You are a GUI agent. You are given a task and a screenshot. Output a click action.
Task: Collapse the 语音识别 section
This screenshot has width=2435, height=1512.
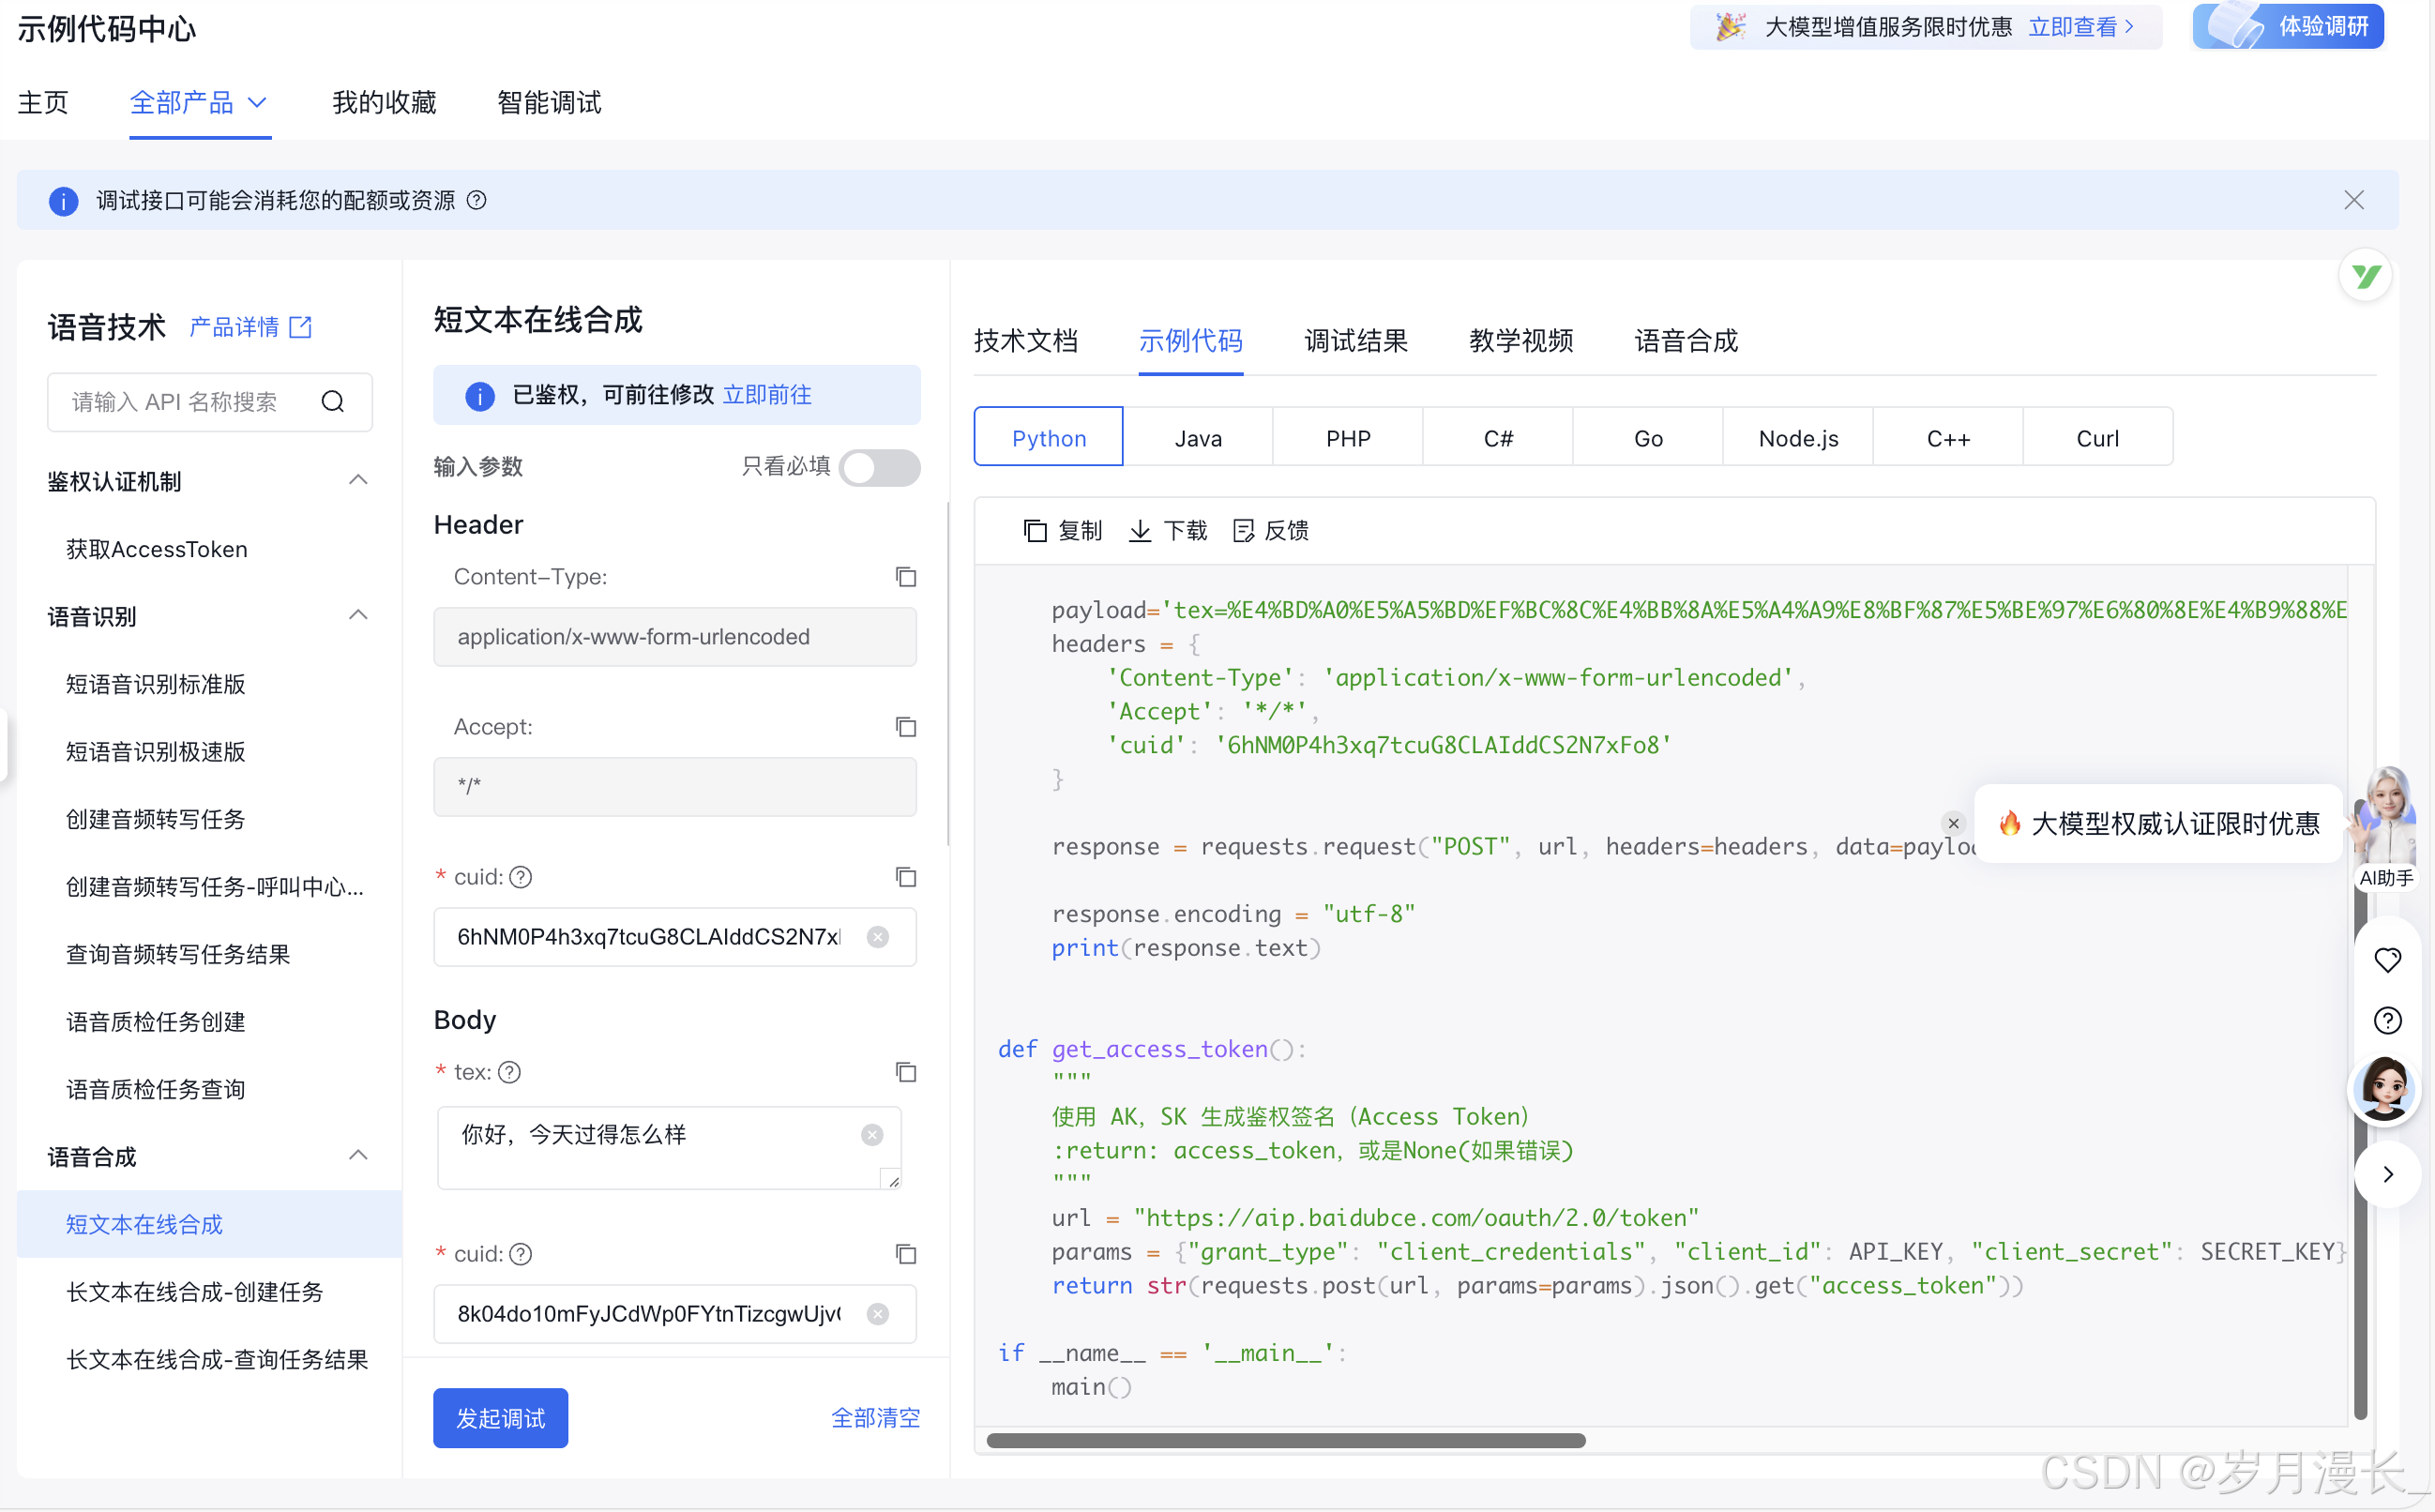358,615
